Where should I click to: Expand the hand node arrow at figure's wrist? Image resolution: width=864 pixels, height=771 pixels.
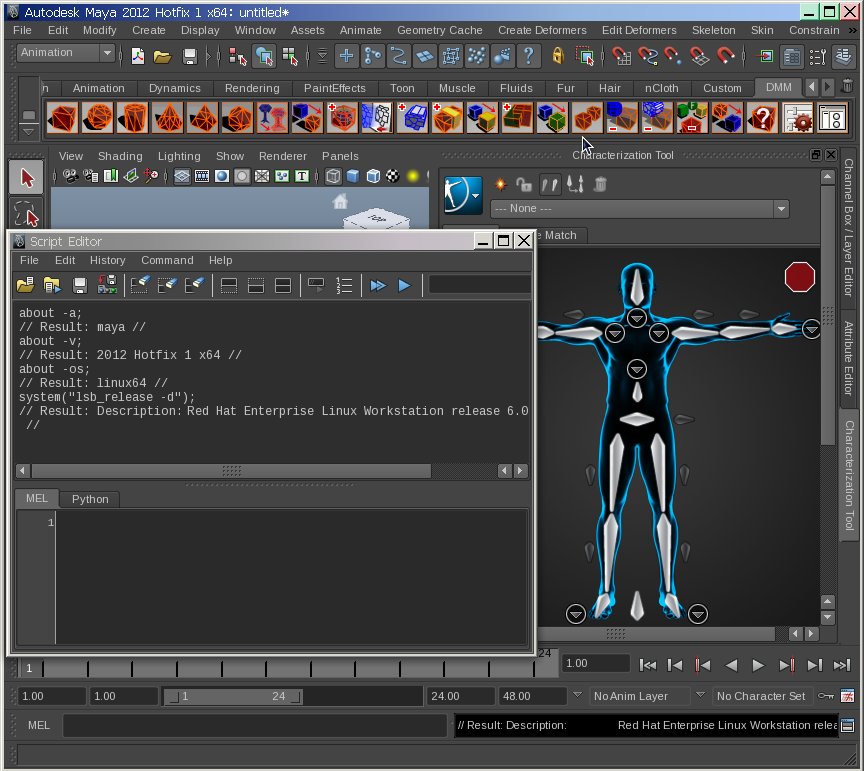pos(811,330)
